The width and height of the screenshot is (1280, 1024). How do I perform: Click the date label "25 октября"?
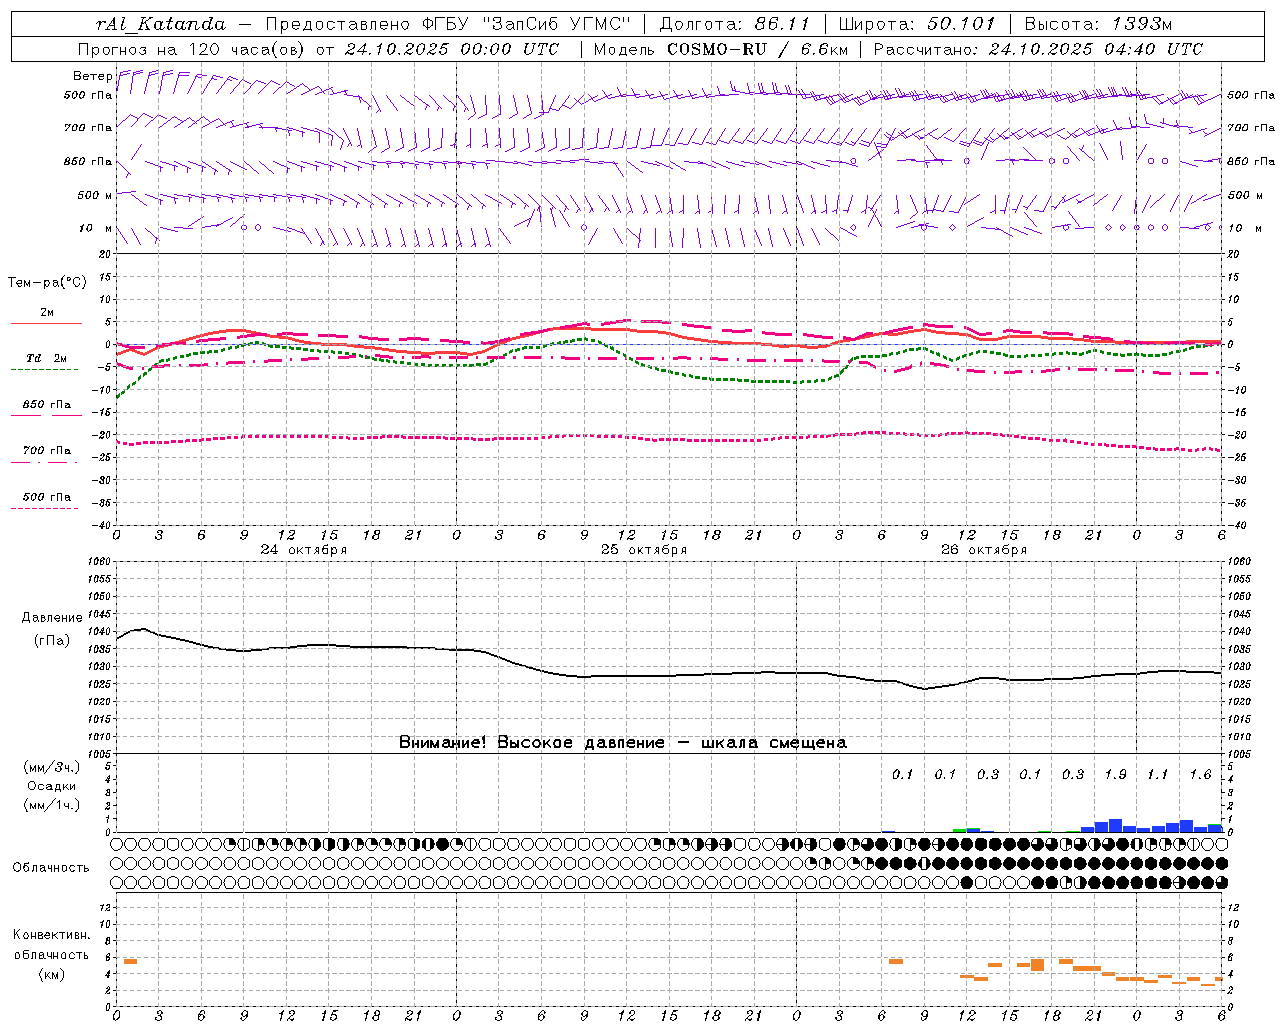pyautogui.click(x=644, y=550)
